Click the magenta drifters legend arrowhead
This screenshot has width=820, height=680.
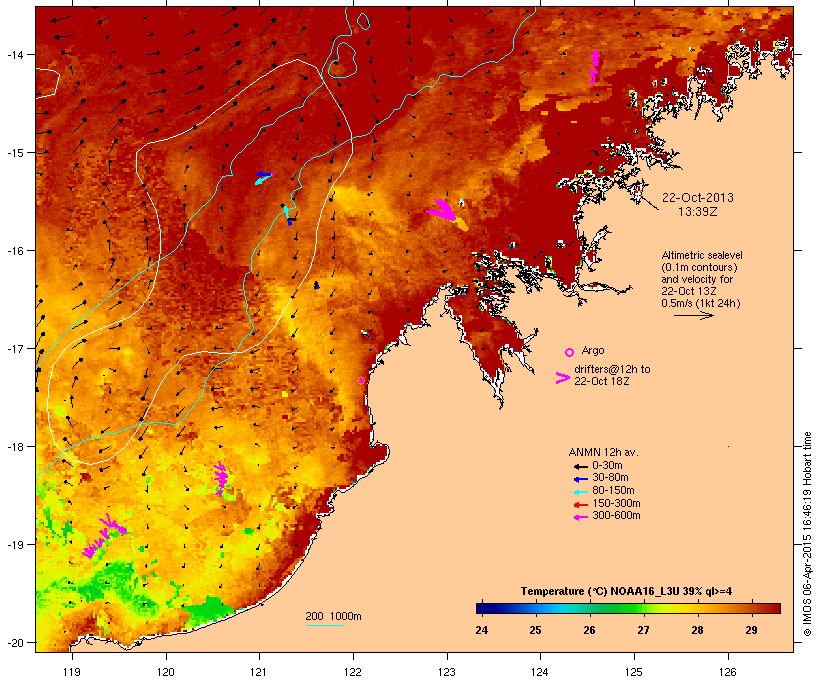(x=562, y=378)
